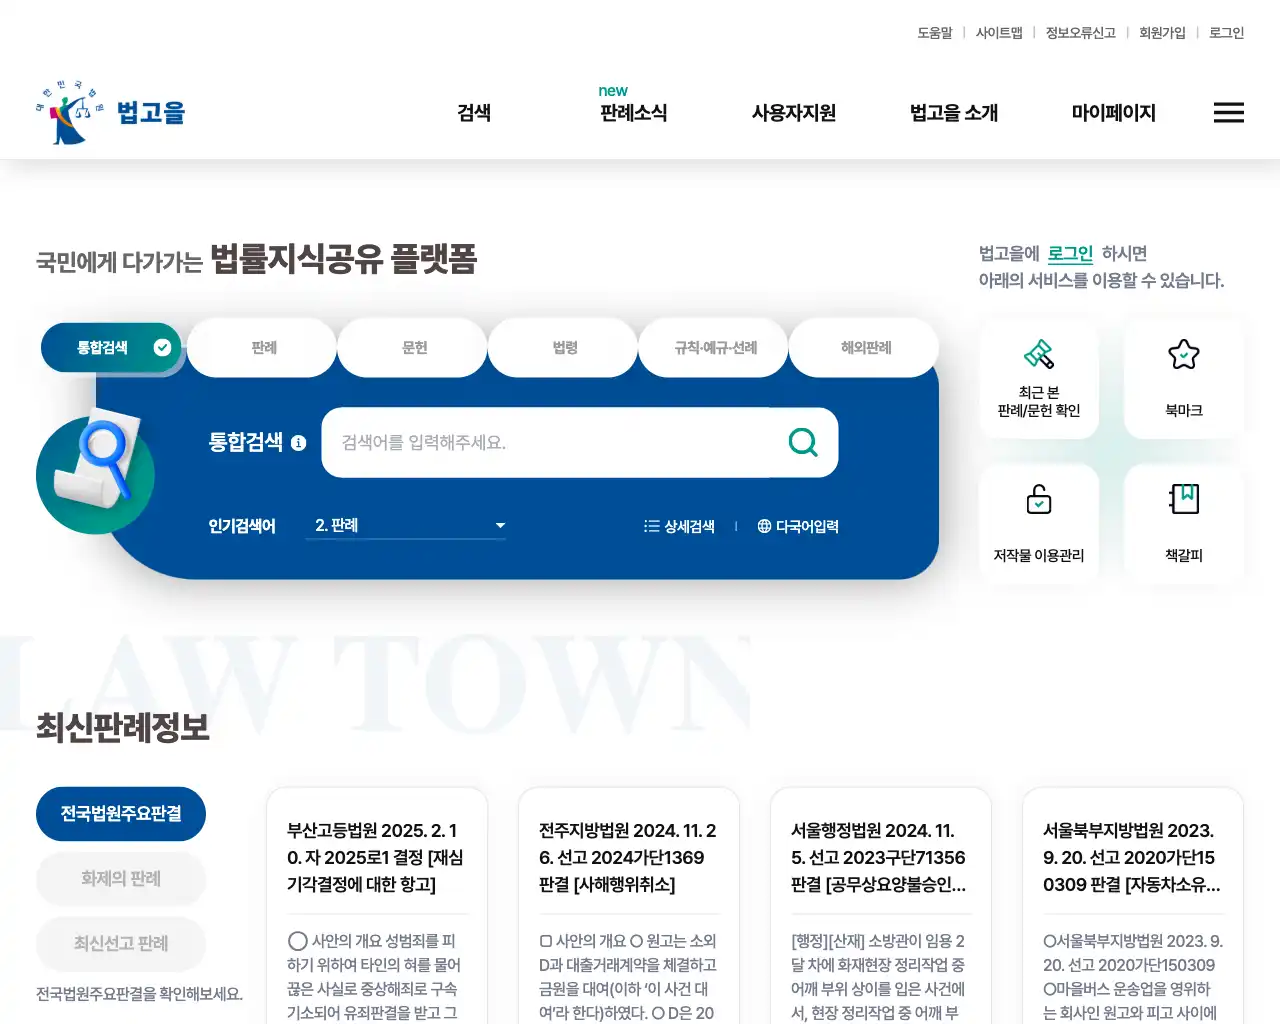Select the 문헌 search tab
The width and height of the screenshot is (1280, 1024).
coord(414,348)
